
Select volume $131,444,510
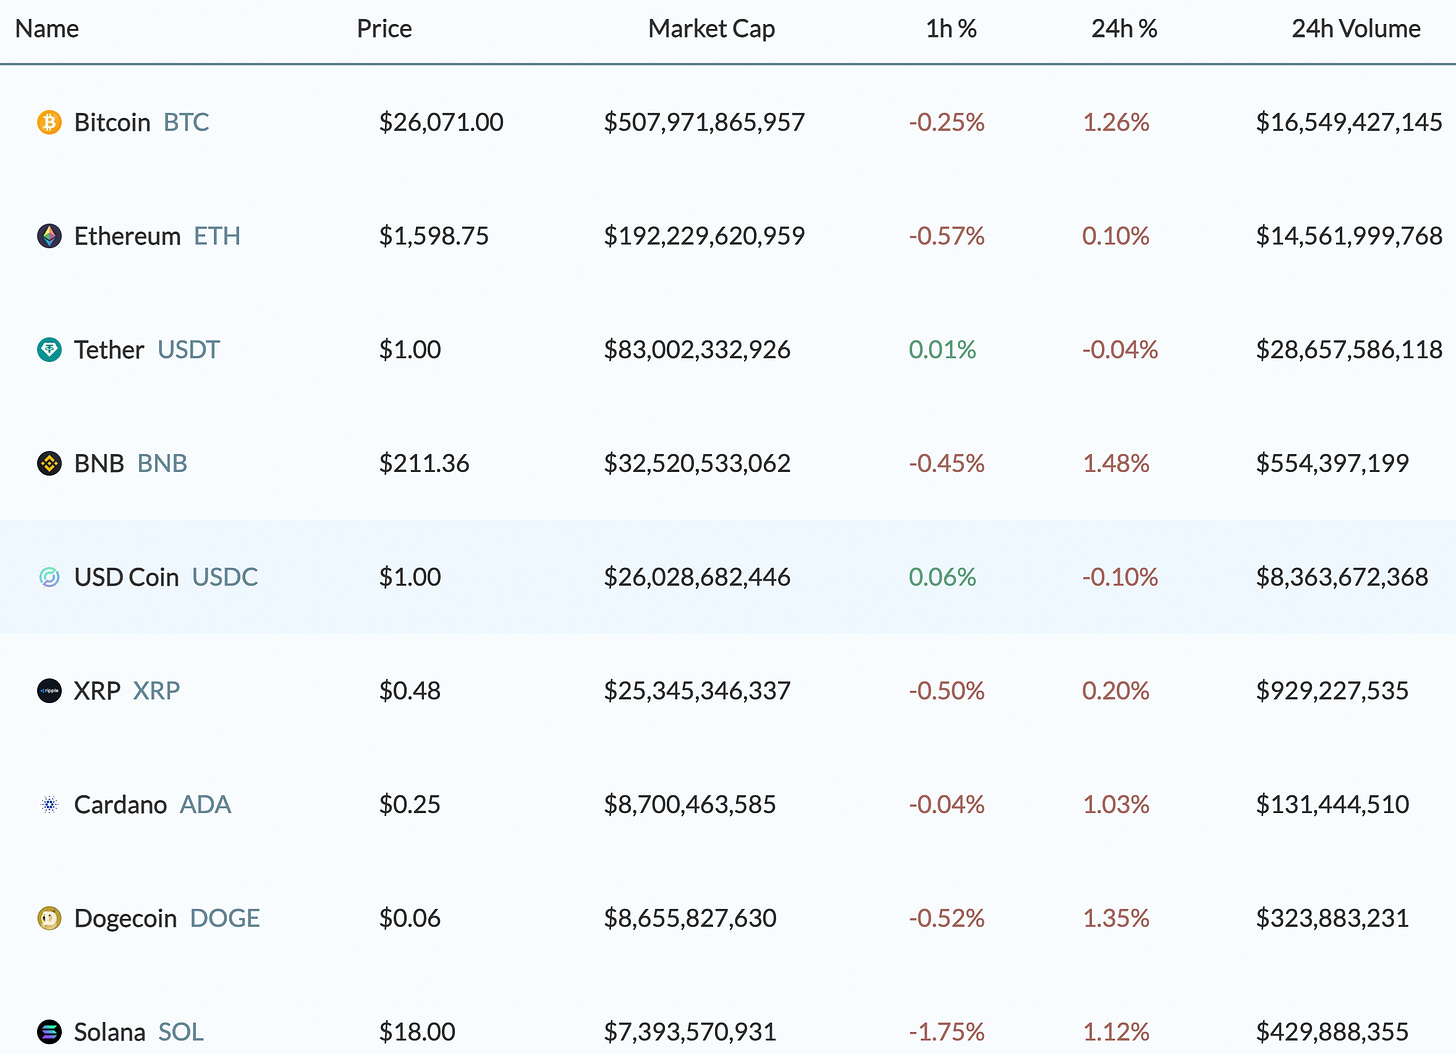point(1332,805)
